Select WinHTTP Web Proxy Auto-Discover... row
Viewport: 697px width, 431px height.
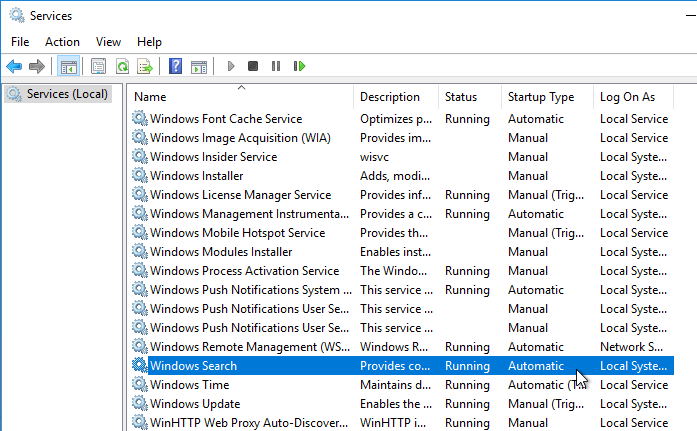402,422
